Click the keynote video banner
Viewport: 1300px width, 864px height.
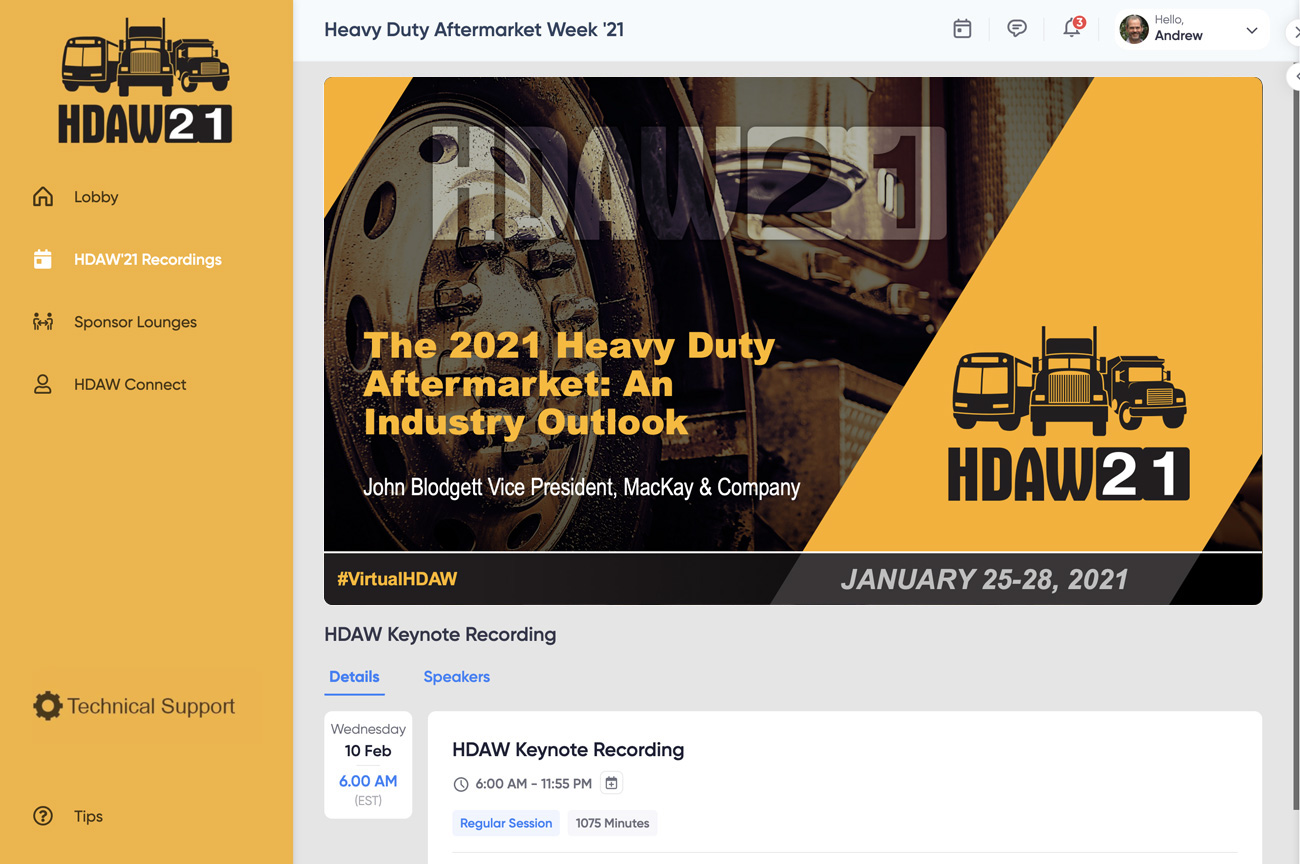pyautogui.click(x=792, y=340)
